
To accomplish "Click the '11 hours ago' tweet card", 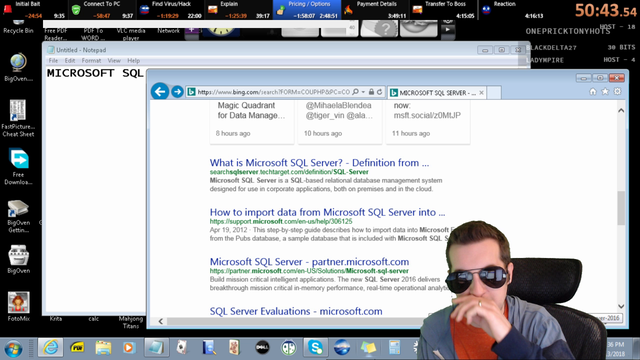I will pyautogui.click(x=428, y=122).
